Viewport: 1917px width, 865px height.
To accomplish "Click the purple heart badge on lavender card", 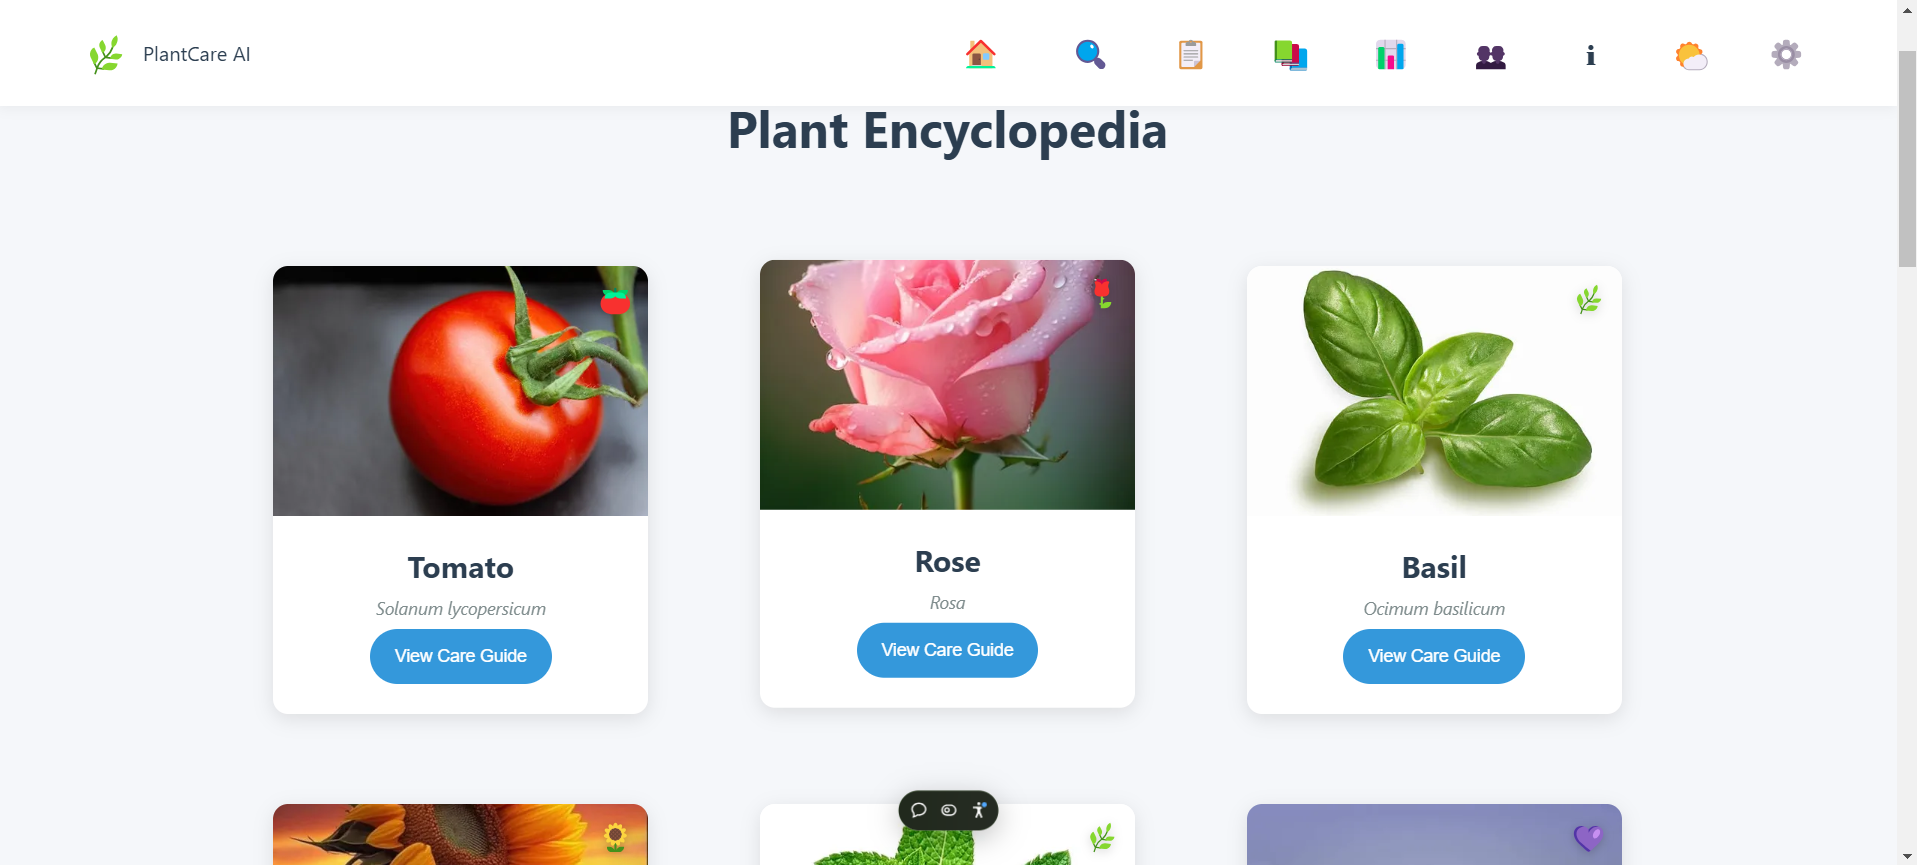I will pos(1588,837).
